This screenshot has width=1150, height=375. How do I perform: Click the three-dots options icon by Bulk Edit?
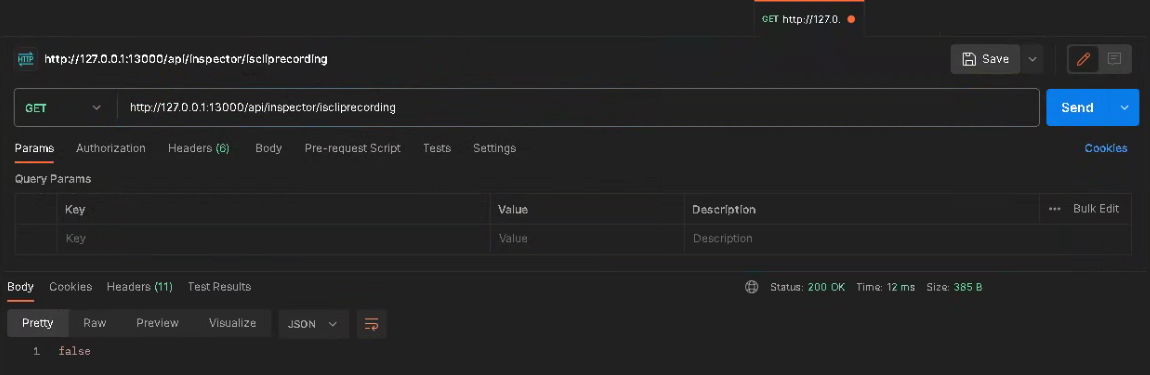pyautogui.click(x=1055, y=209)
